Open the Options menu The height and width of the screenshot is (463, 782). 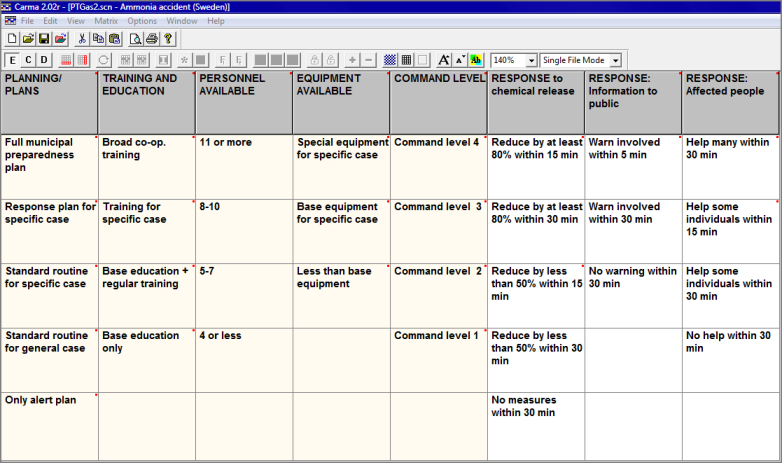pos(142,21)
